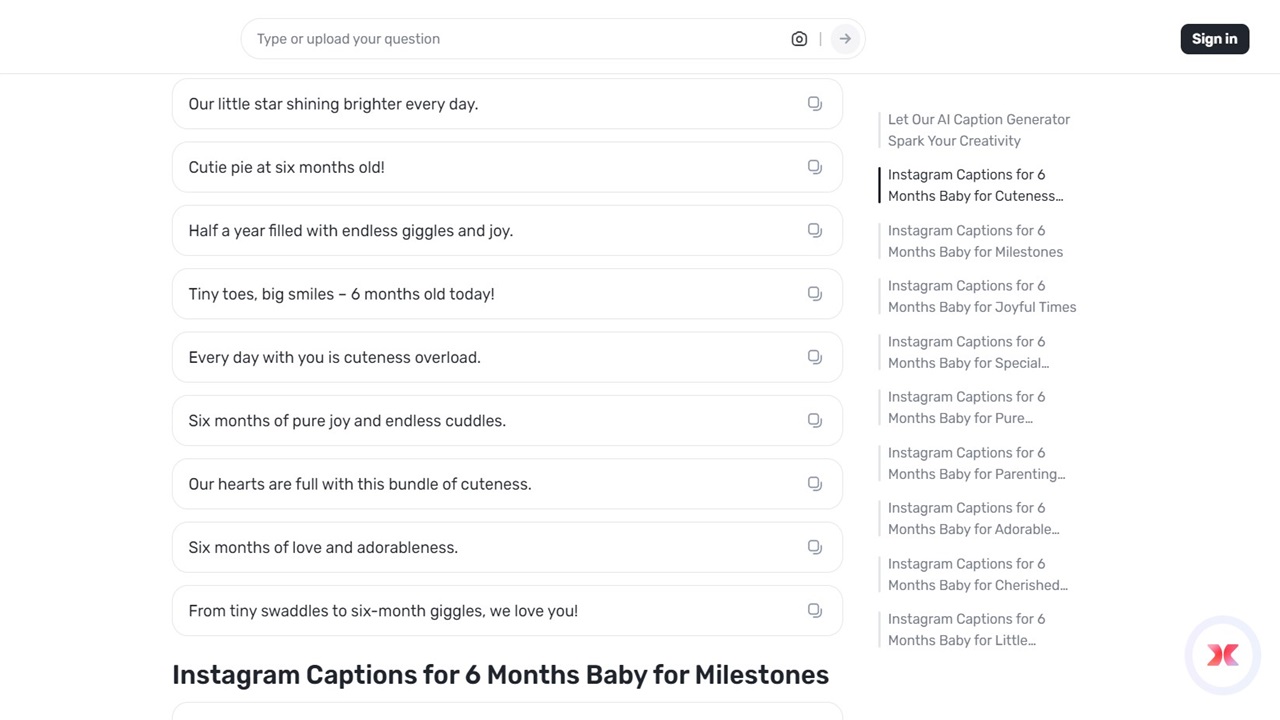Viewport: 1280px width, 720px height.
Task: Open the Parenting captions section in sidebar
Action: point(975,463)
